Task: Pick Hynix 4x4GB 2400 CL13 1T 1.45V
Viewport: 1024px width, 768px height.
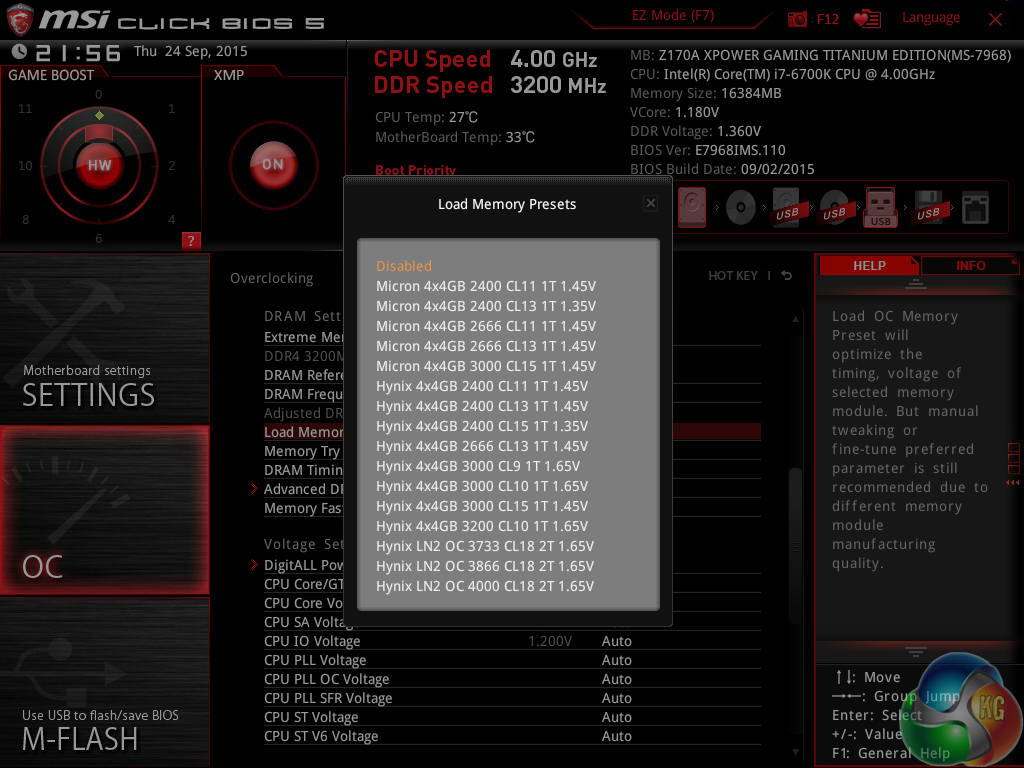Action: point(482,406)
